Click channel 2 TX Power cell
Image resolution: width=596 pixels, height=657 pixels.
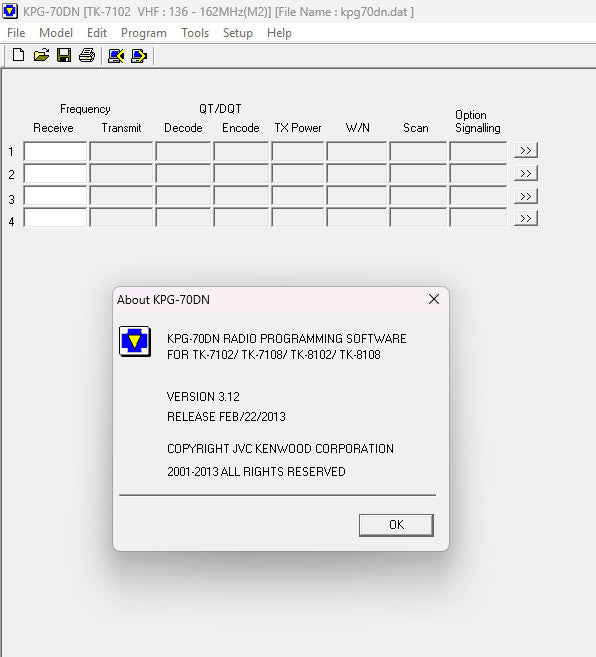[x=298, y=174]
